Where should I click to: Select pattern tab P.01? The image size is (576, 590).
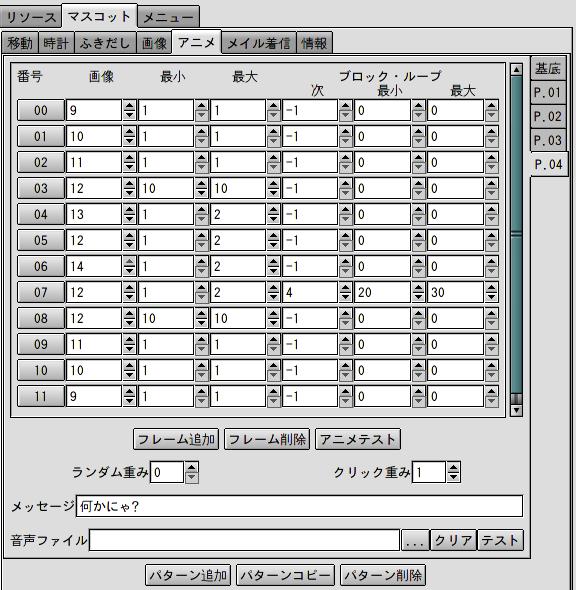tap(548, 93)
